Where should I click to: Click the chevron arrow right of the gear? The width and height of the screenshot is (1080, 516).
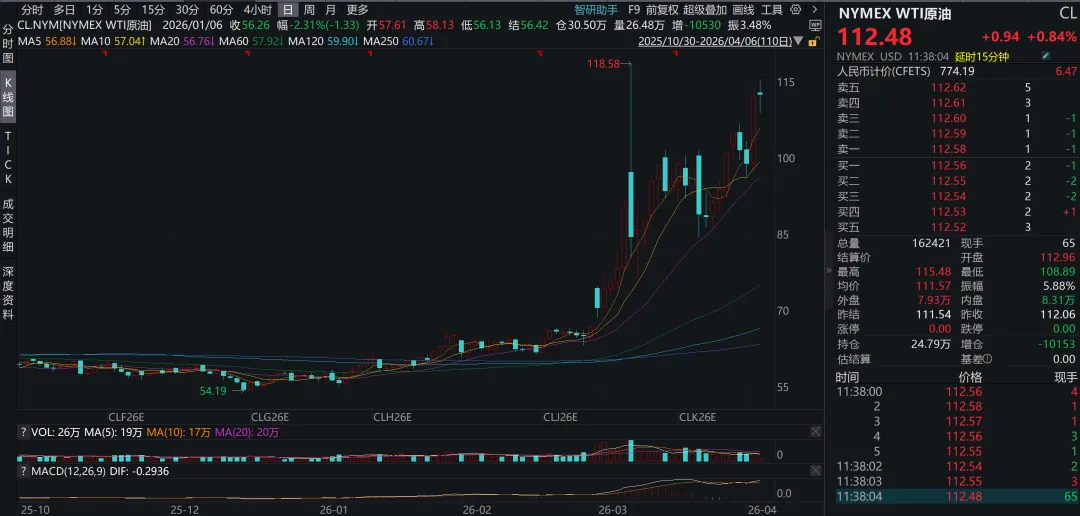pyautogui.click(x=815, y=10)
